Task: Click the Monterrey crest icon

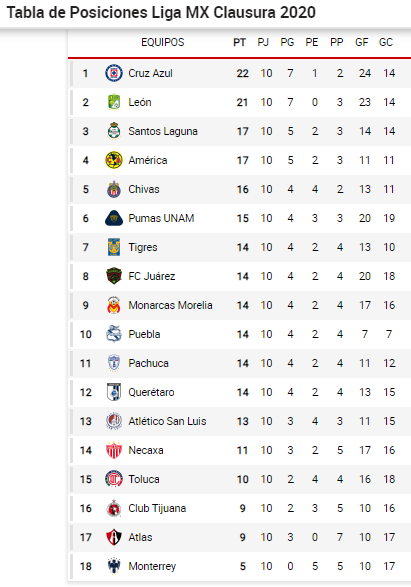Action: pyautogui.click(x=114, y=566)
